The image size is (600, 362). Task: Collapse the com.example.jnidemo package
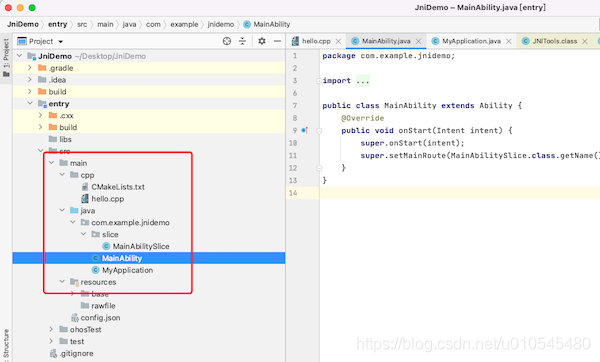point(73,222)
